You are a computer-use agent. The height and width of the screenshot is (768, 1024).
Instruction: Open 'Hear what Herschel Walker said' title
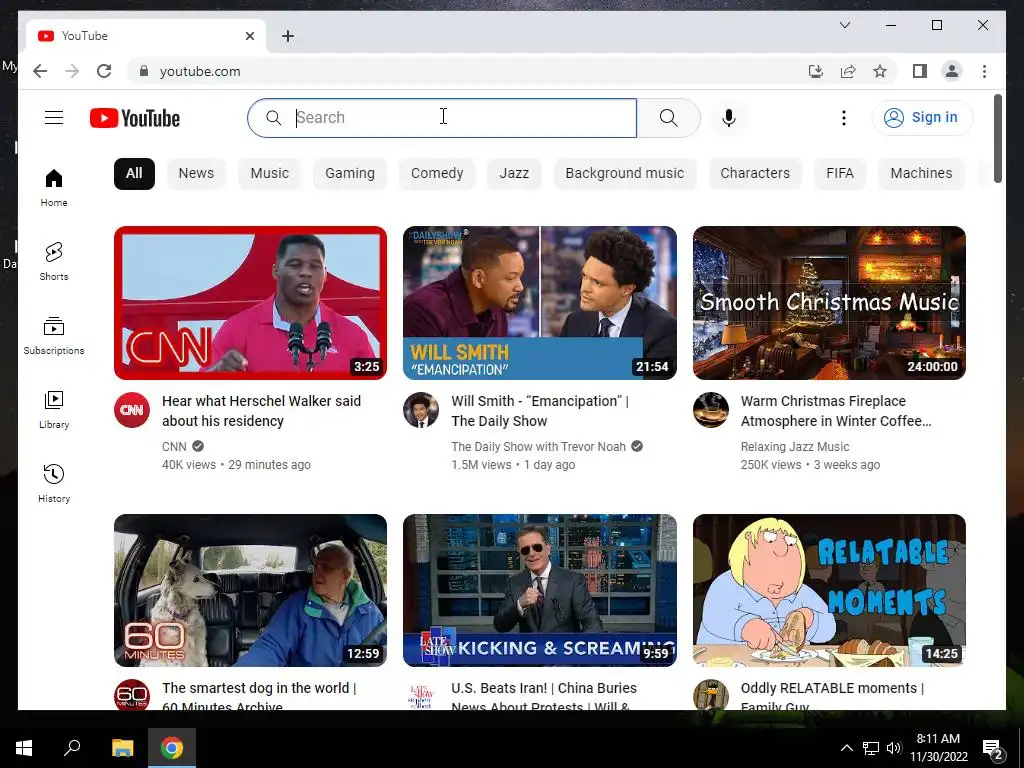(x=261, y=411)
